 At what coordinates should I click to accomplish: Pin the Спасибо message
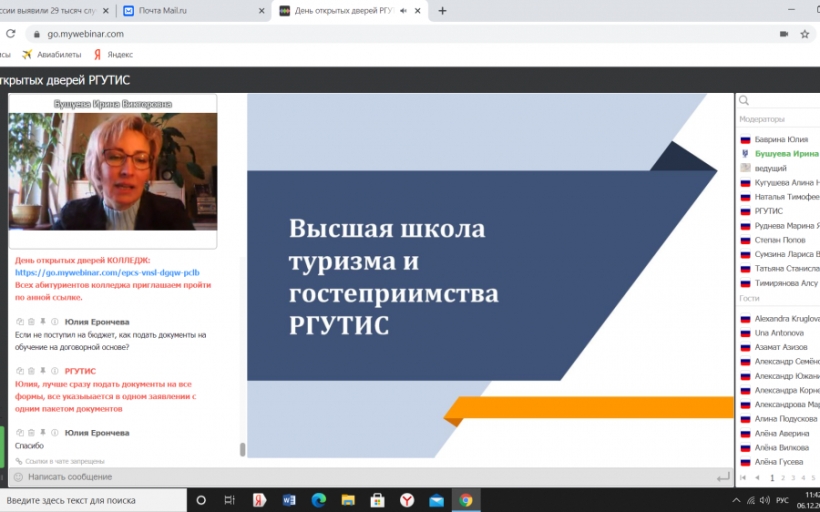point(43,433)
